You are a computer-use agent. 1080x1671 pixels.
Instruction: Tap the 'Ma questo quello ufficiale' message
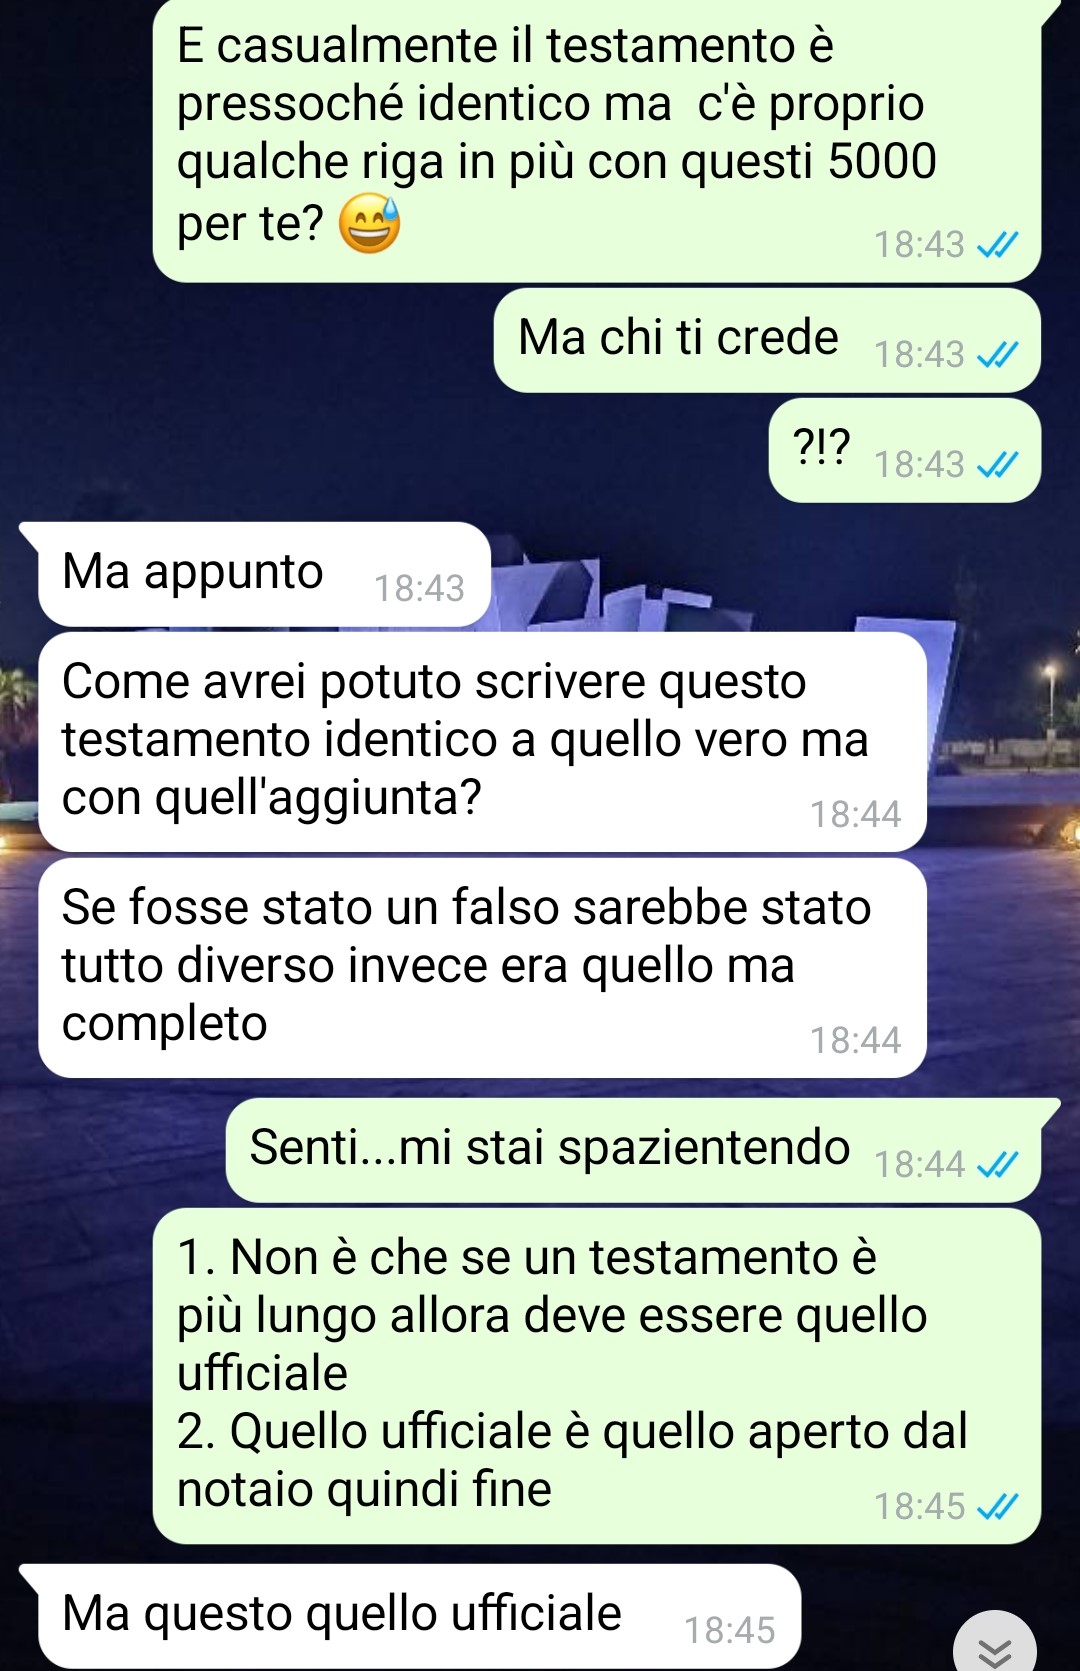[x=419, y=1616]
